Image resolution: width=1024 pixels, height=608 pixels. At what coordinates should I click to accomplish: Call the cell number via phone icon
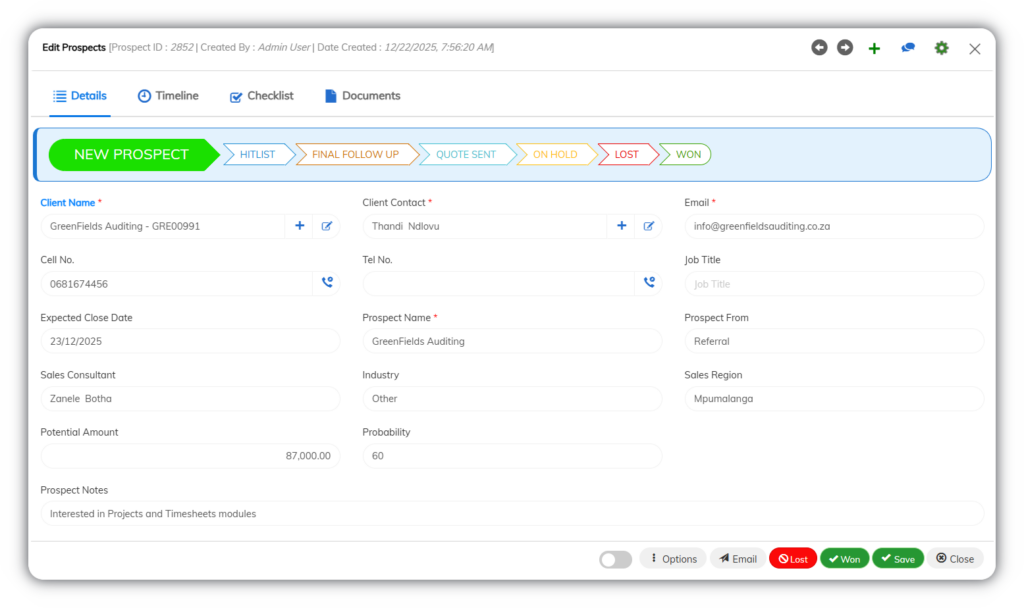pos(327,283)
